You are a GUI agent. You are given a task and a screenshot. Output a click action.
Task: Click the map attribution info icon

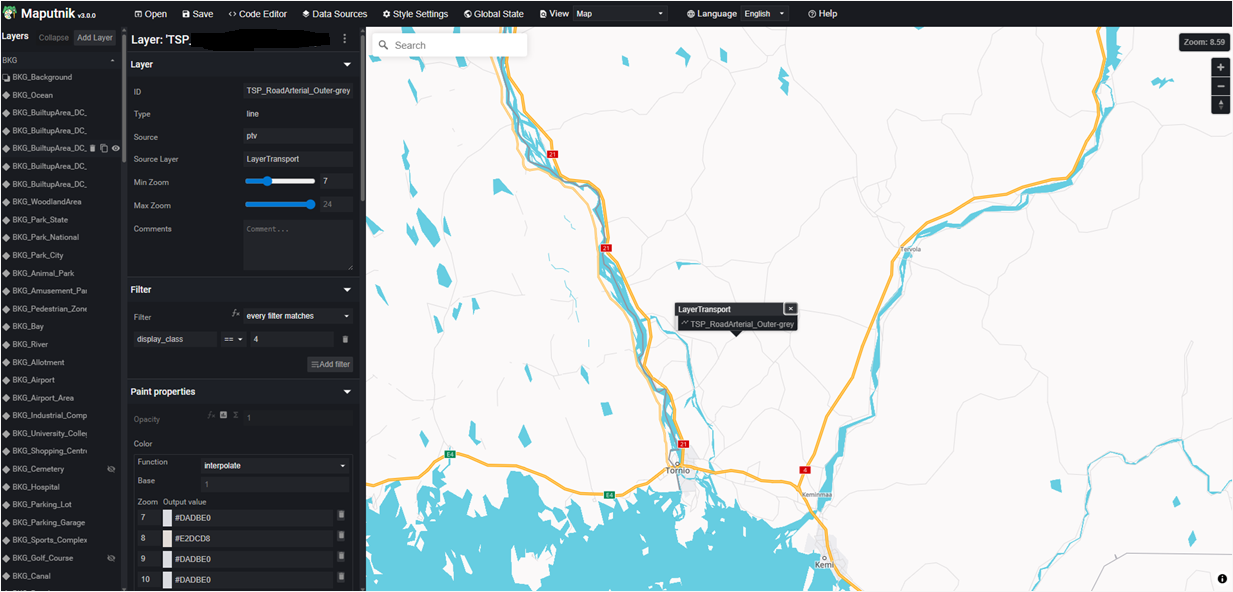coord(1222,579)
